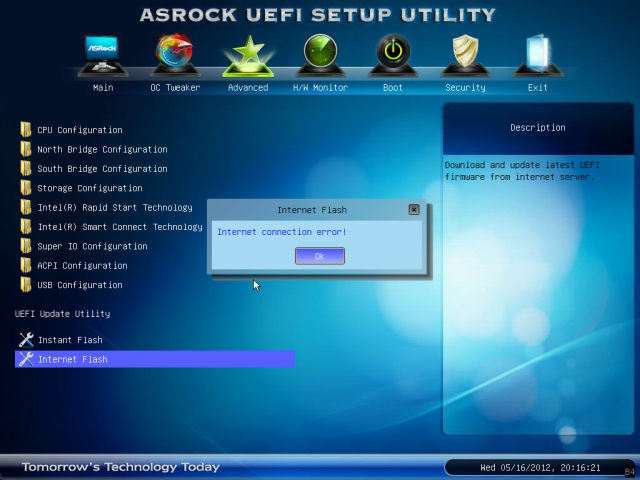The image size is (640, 480).
Task: Click the 'Download and update latest UEFI' description
Action: 522,171
